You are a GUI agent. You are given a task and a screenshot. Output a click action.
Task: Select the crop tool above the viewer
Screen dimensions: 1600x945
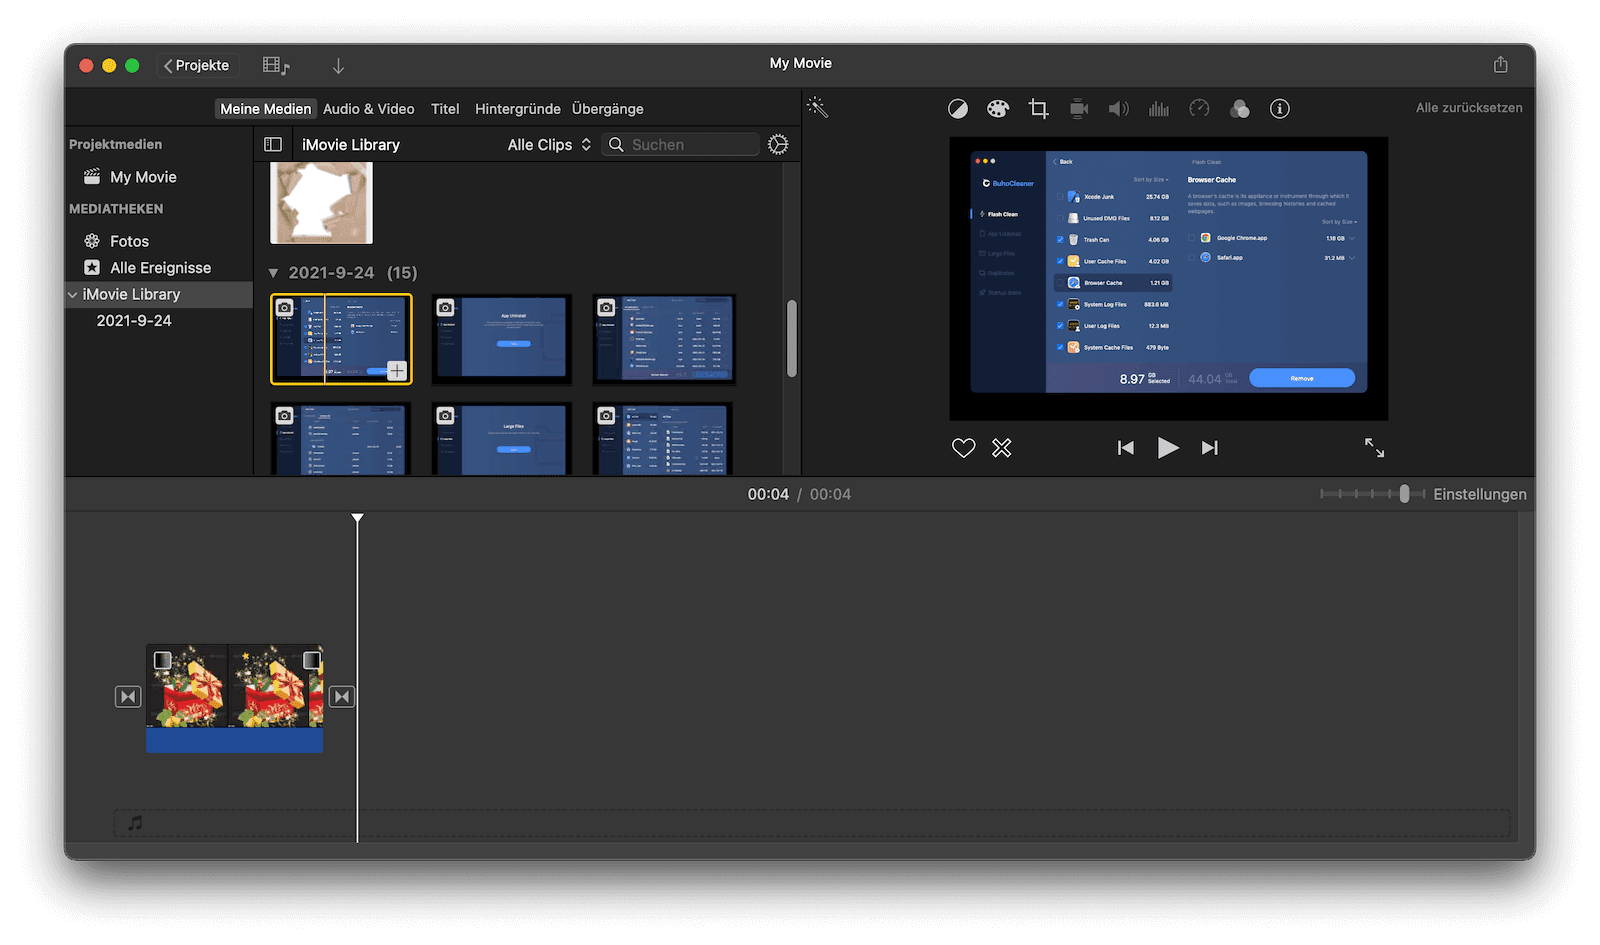[1038, 108]
